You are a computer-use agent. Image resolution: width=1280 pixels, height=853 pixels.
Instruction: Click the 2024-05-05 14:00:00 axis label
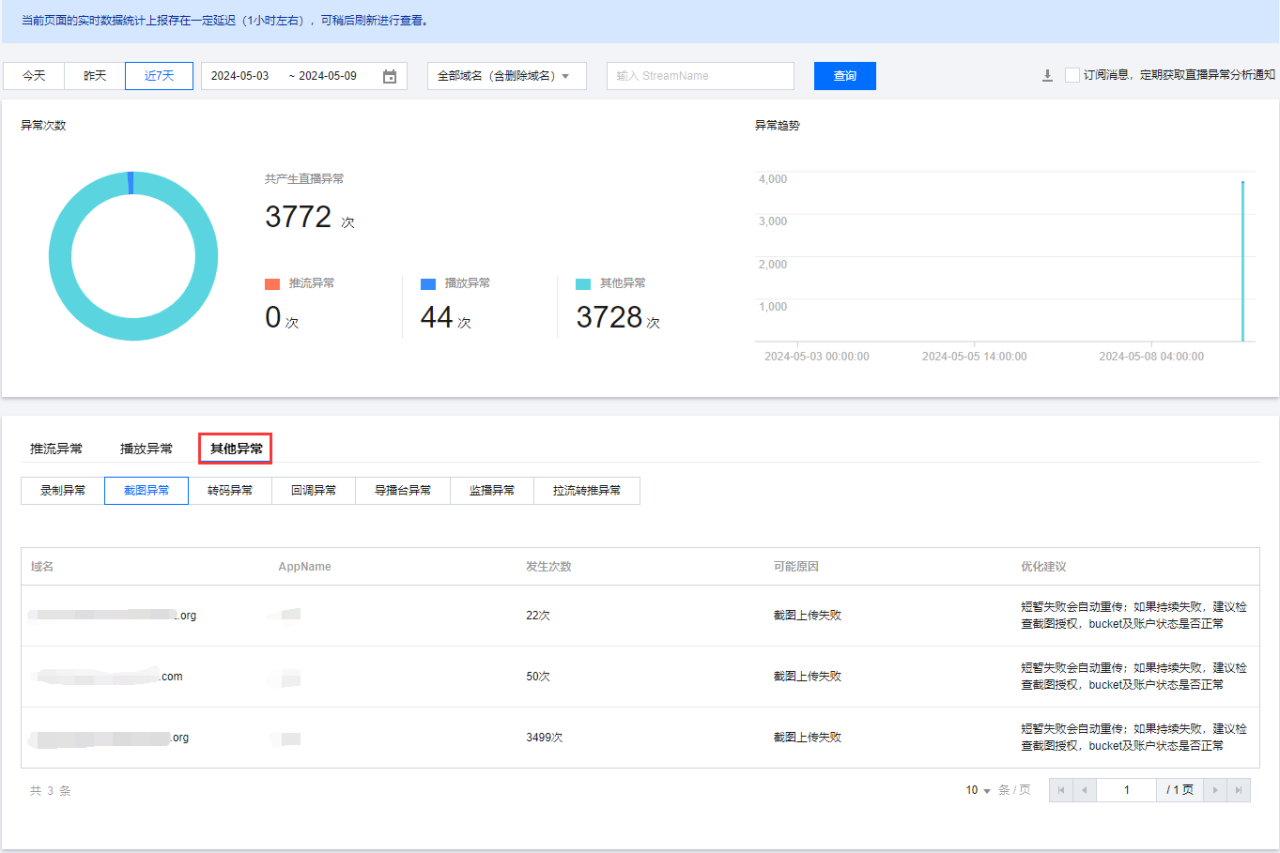click(974, 356)
